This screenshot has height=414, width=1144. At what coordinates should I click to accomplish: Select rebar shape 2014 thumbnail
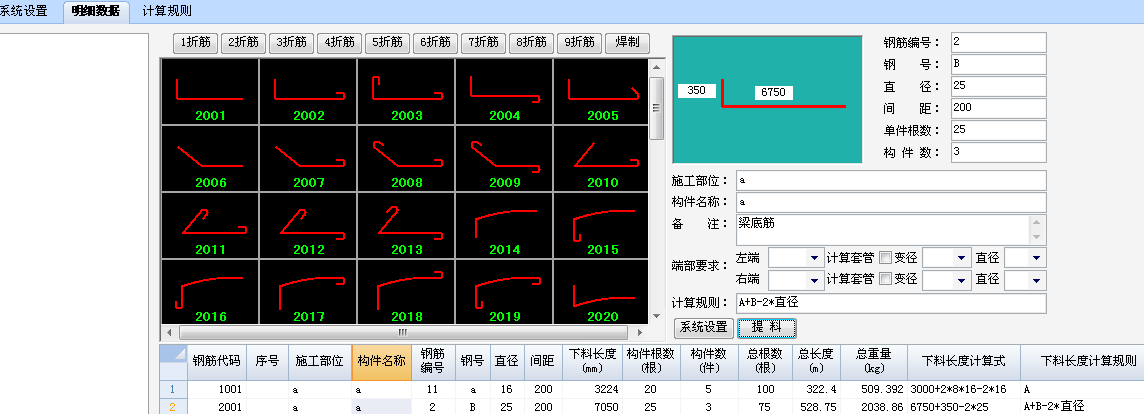(504, 225)
